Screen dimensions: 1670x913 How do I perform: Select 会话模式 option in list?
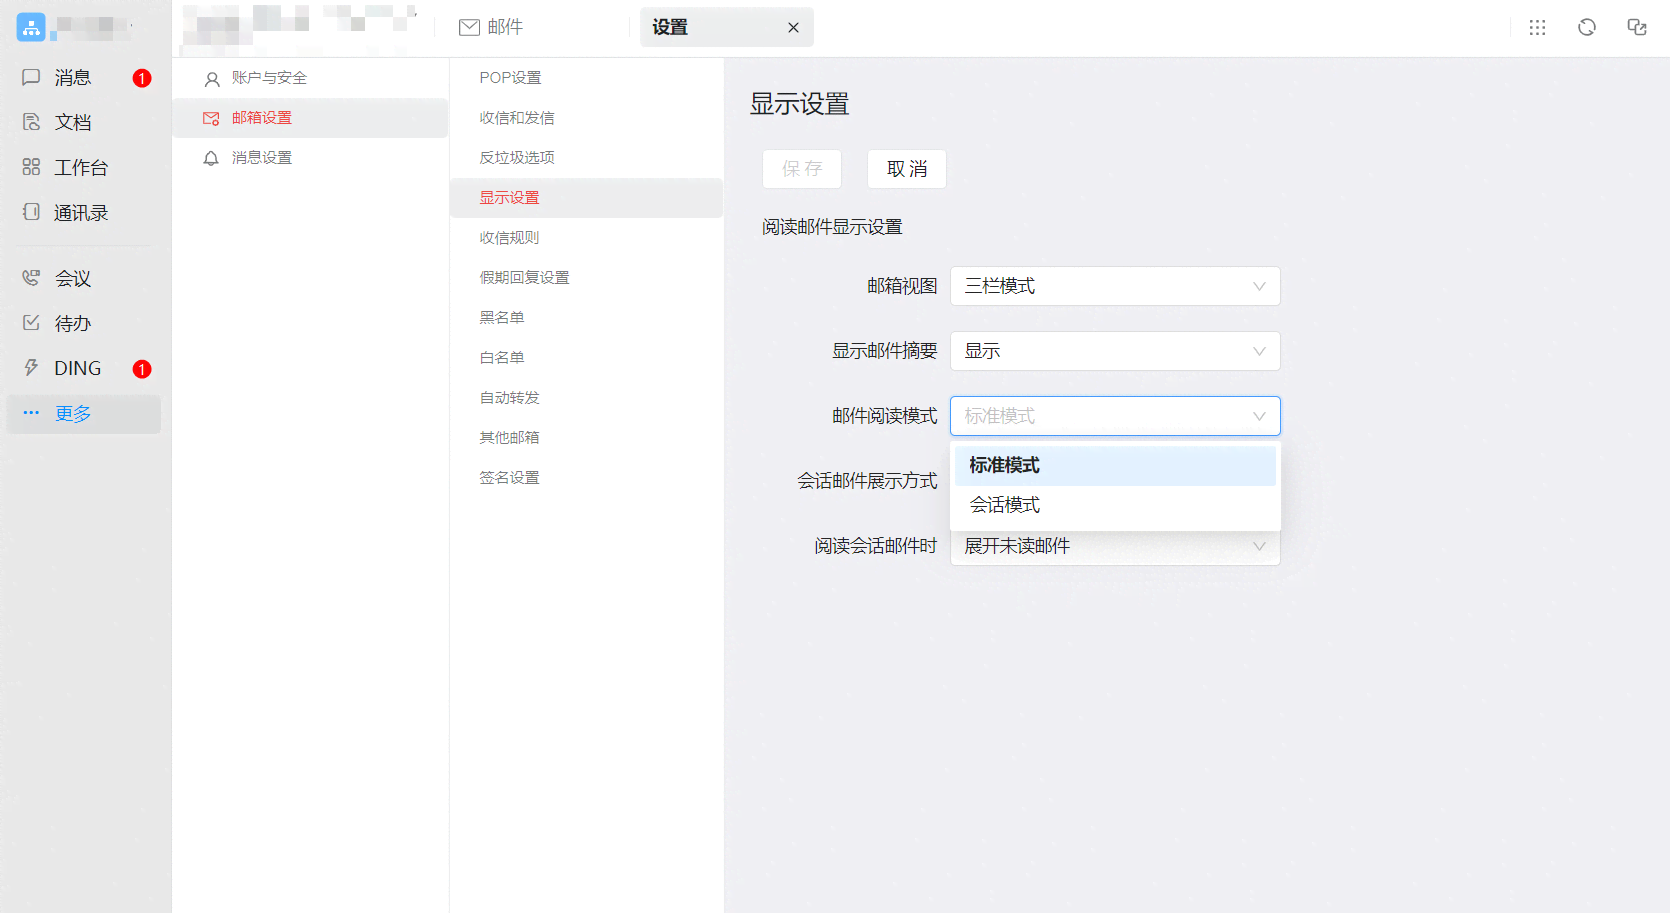pos(1115,505)
